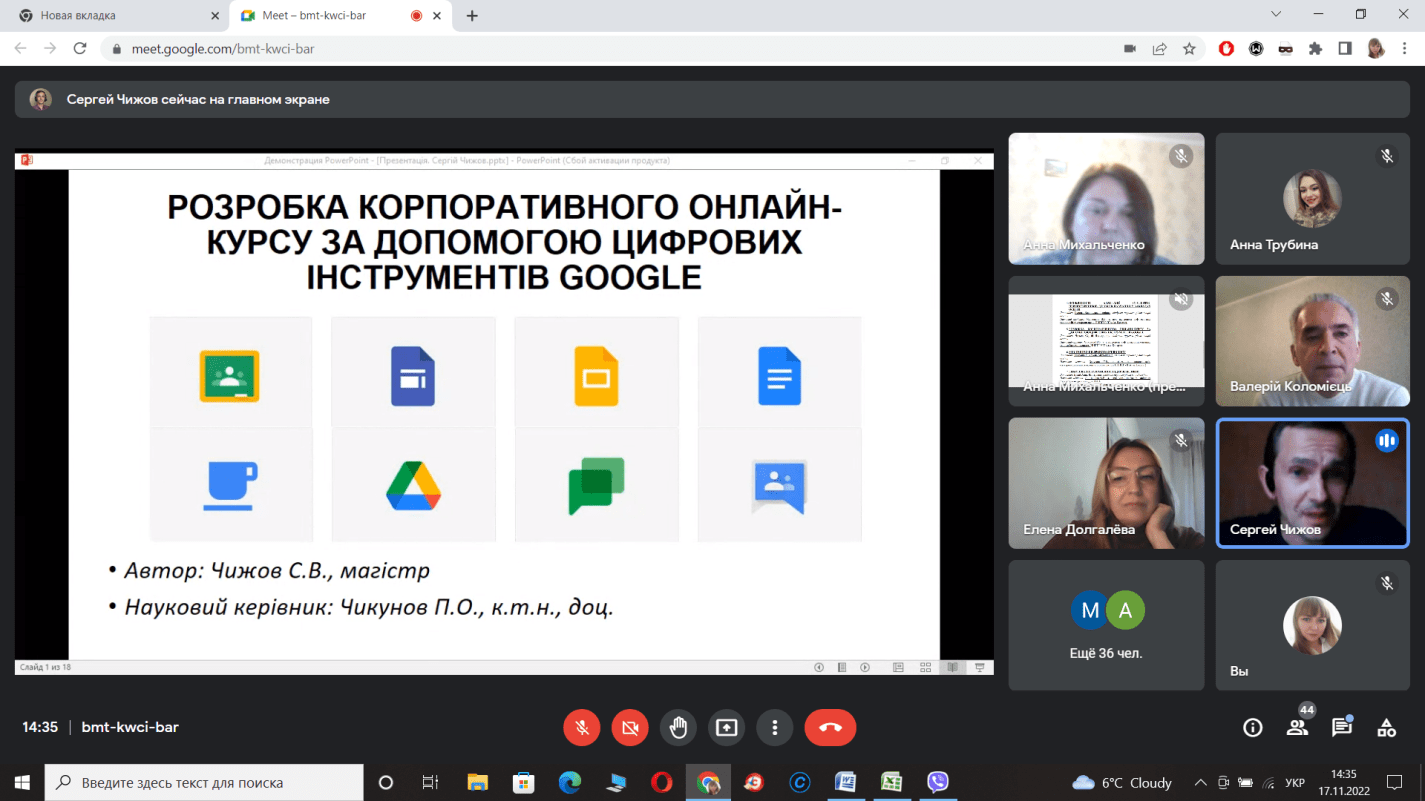Click the 'Сергей Чижов сейчас на главном экране' banner
This screenshot has height=801, width=1425.
tap(712, 100)
